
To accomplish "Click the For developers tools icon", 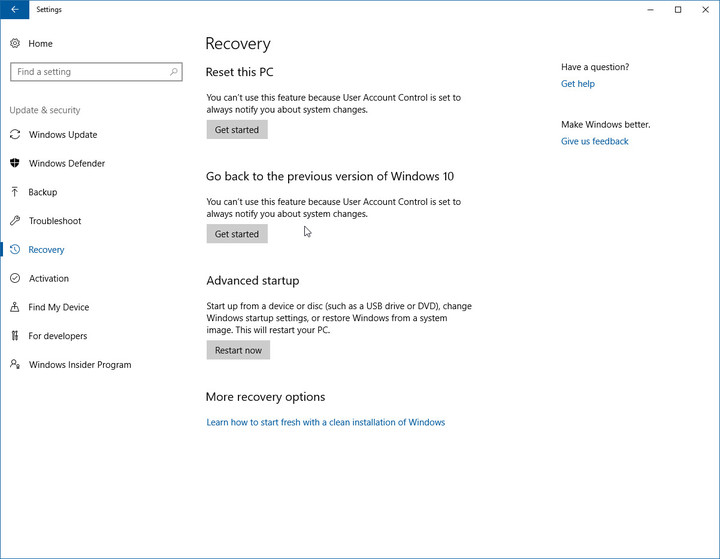I will coord(15,336).
